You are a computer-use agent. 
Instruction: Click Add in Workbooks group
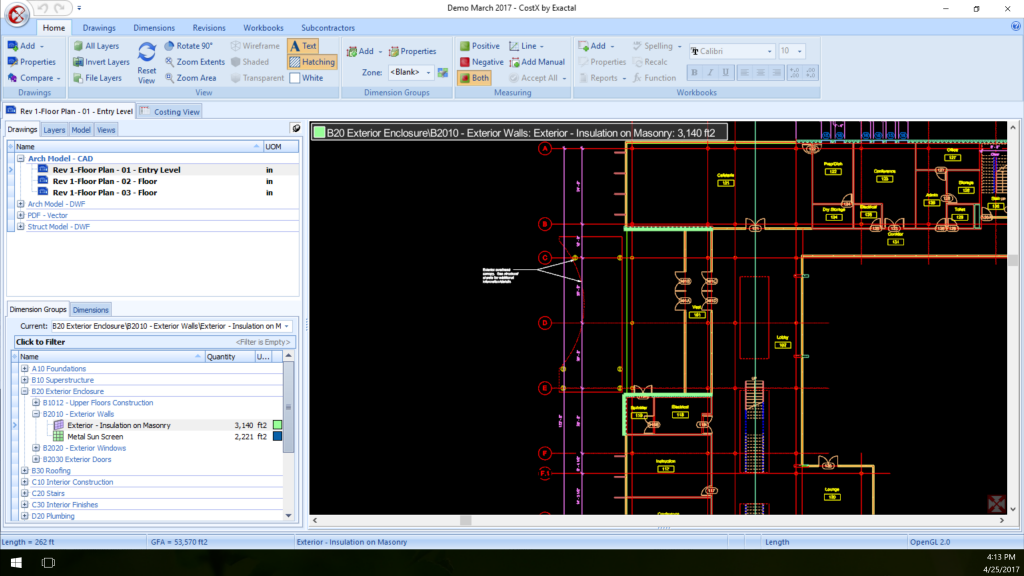[596, 46]
